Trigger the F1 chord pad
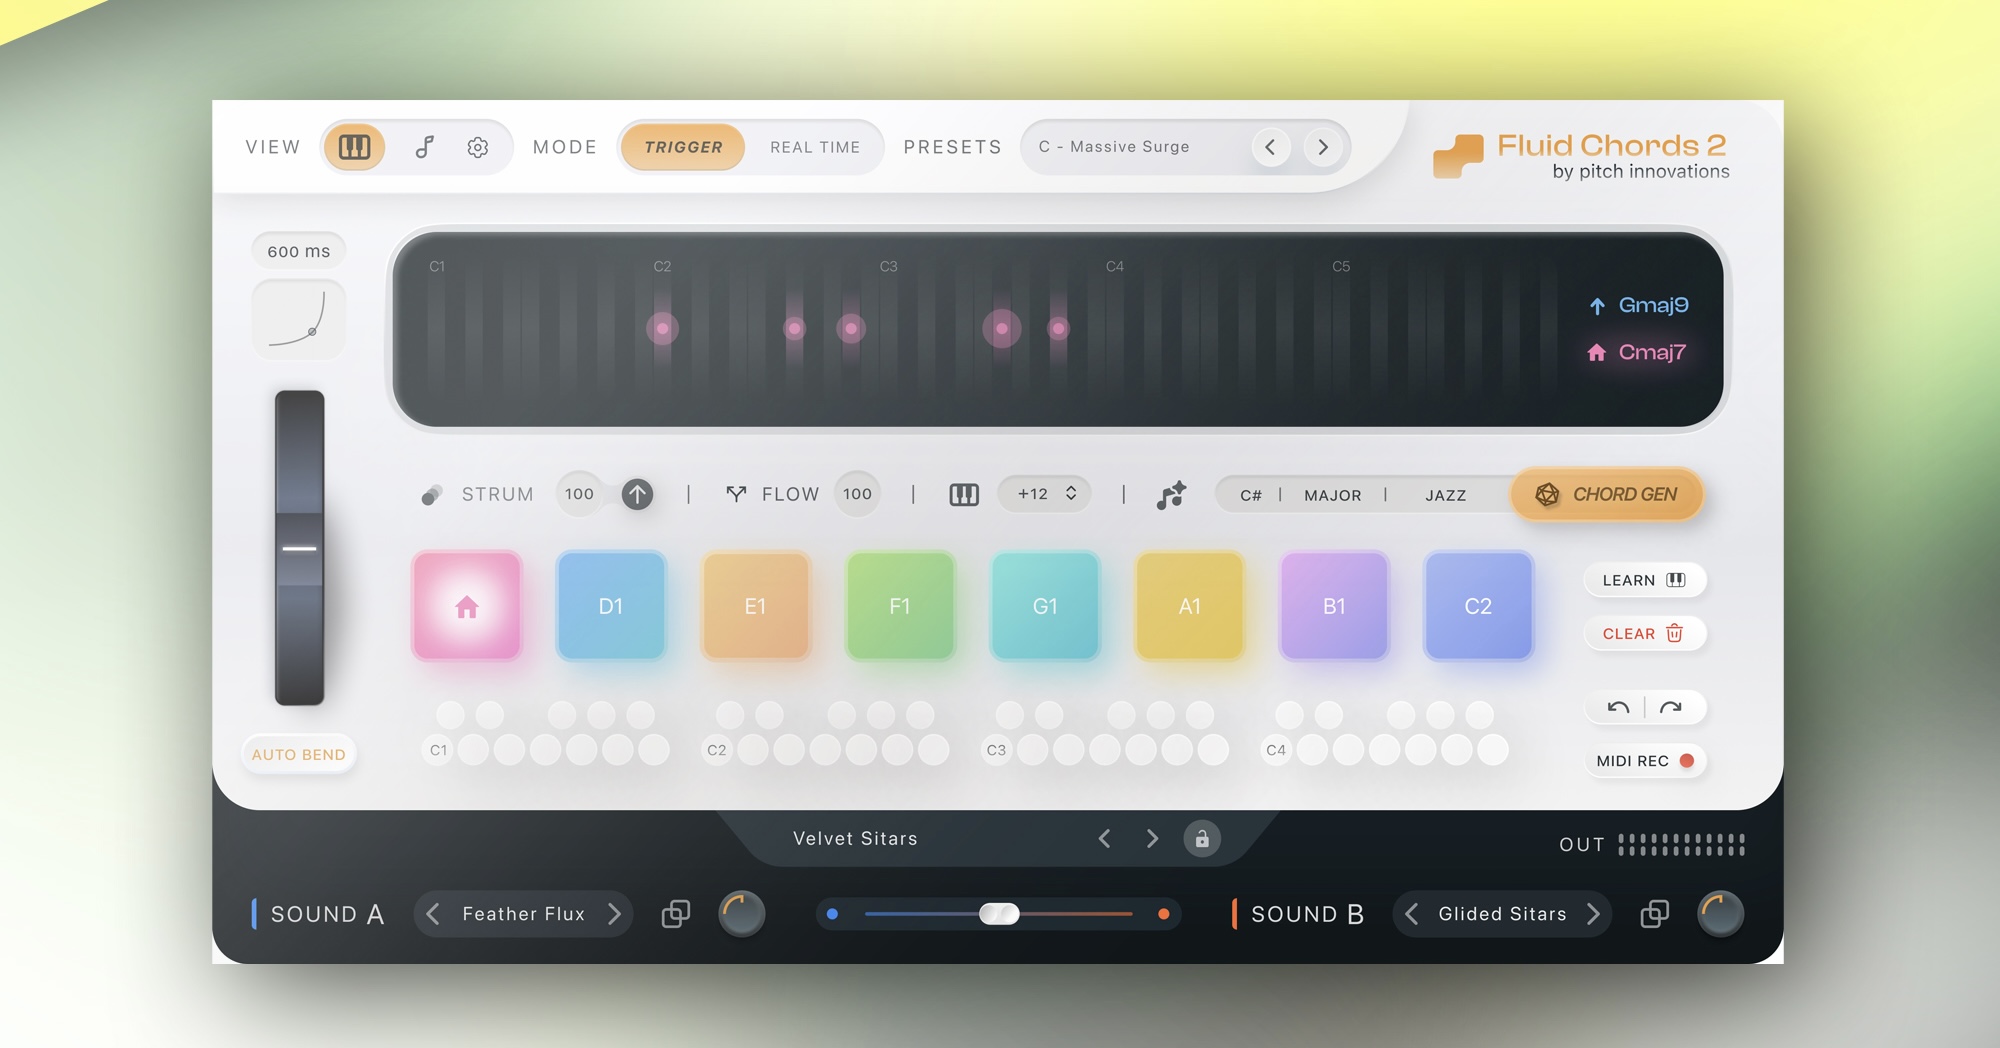The height and width of the screenshot is (1048, 2000). click(900, 606)
